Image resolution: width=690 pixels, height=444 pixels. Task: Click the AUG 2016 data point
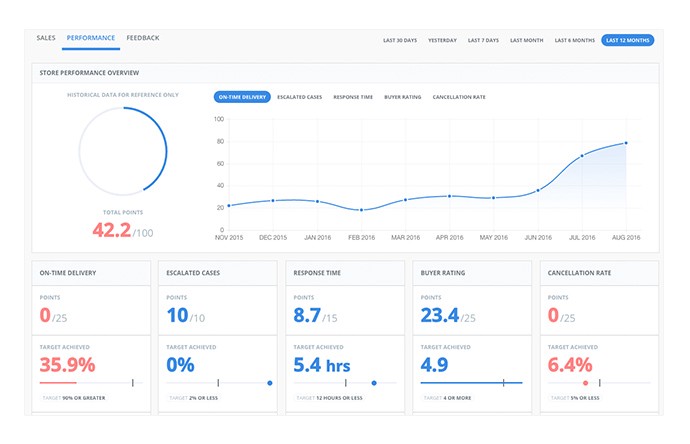[x=626, y=143]
